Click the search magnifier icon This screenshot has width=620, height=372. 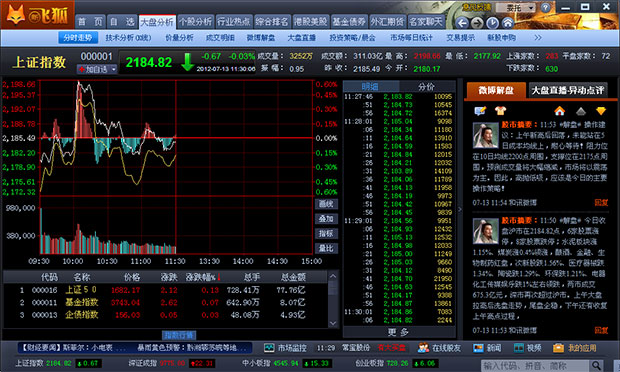596,366
